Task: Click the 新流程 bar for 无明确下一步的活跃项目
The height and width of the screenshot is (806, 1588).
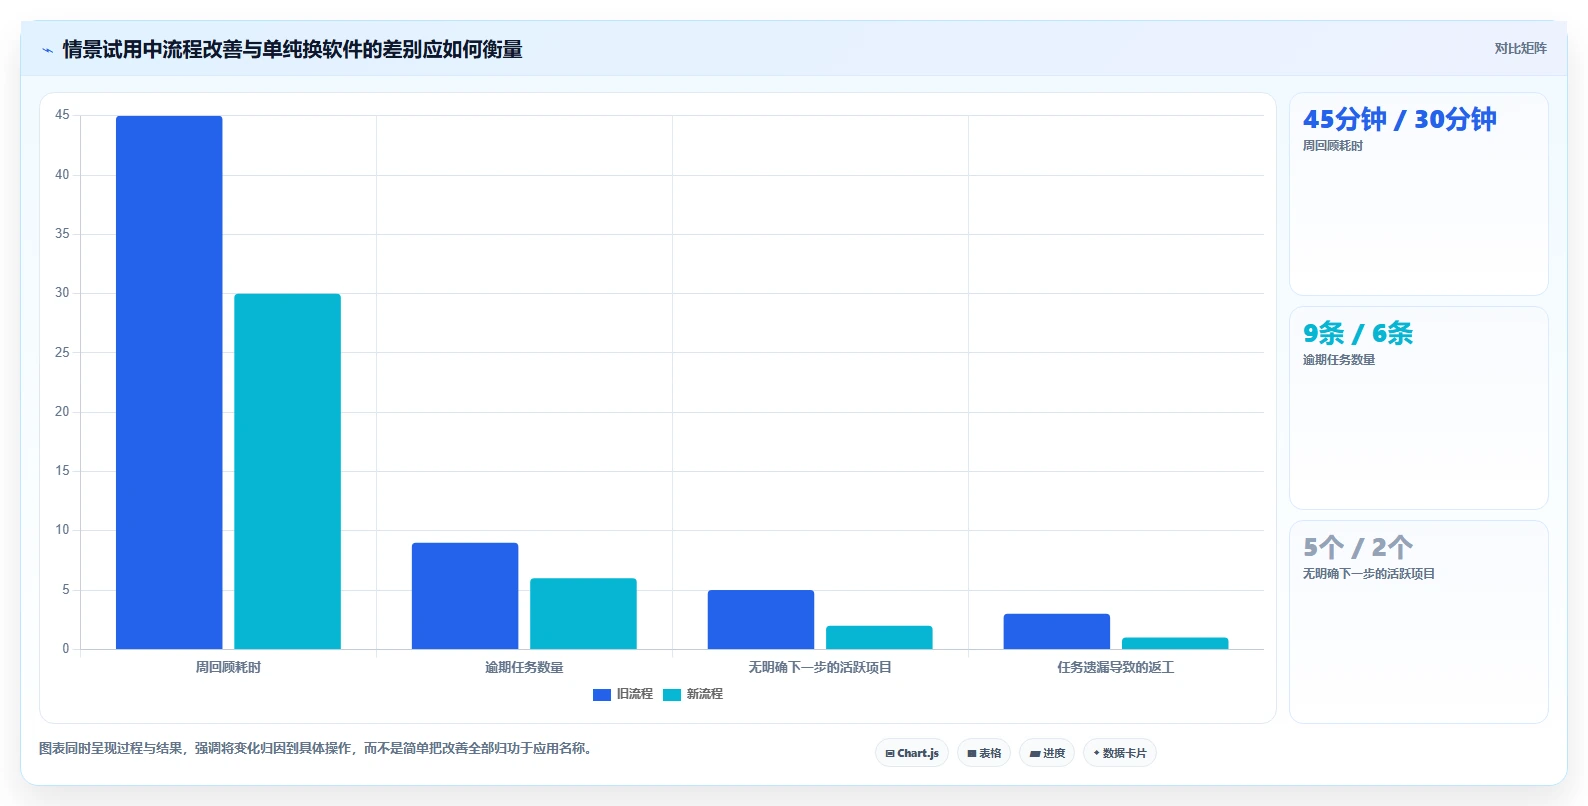Action: [x=879, y=637]
